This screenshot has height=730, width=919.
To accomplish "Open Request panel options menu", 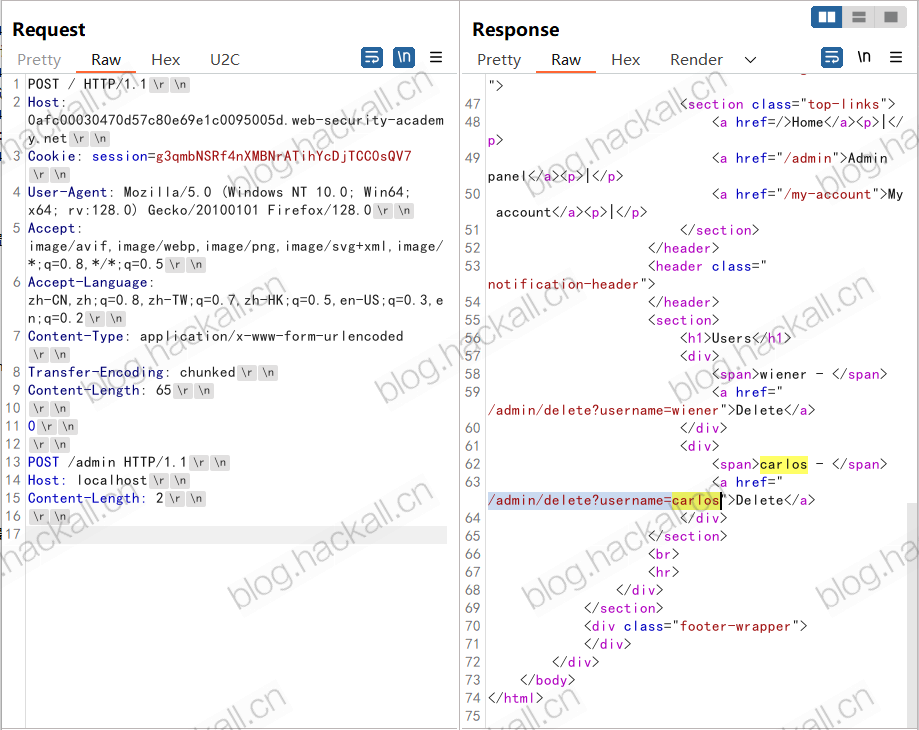I will [x=435, y=57].
